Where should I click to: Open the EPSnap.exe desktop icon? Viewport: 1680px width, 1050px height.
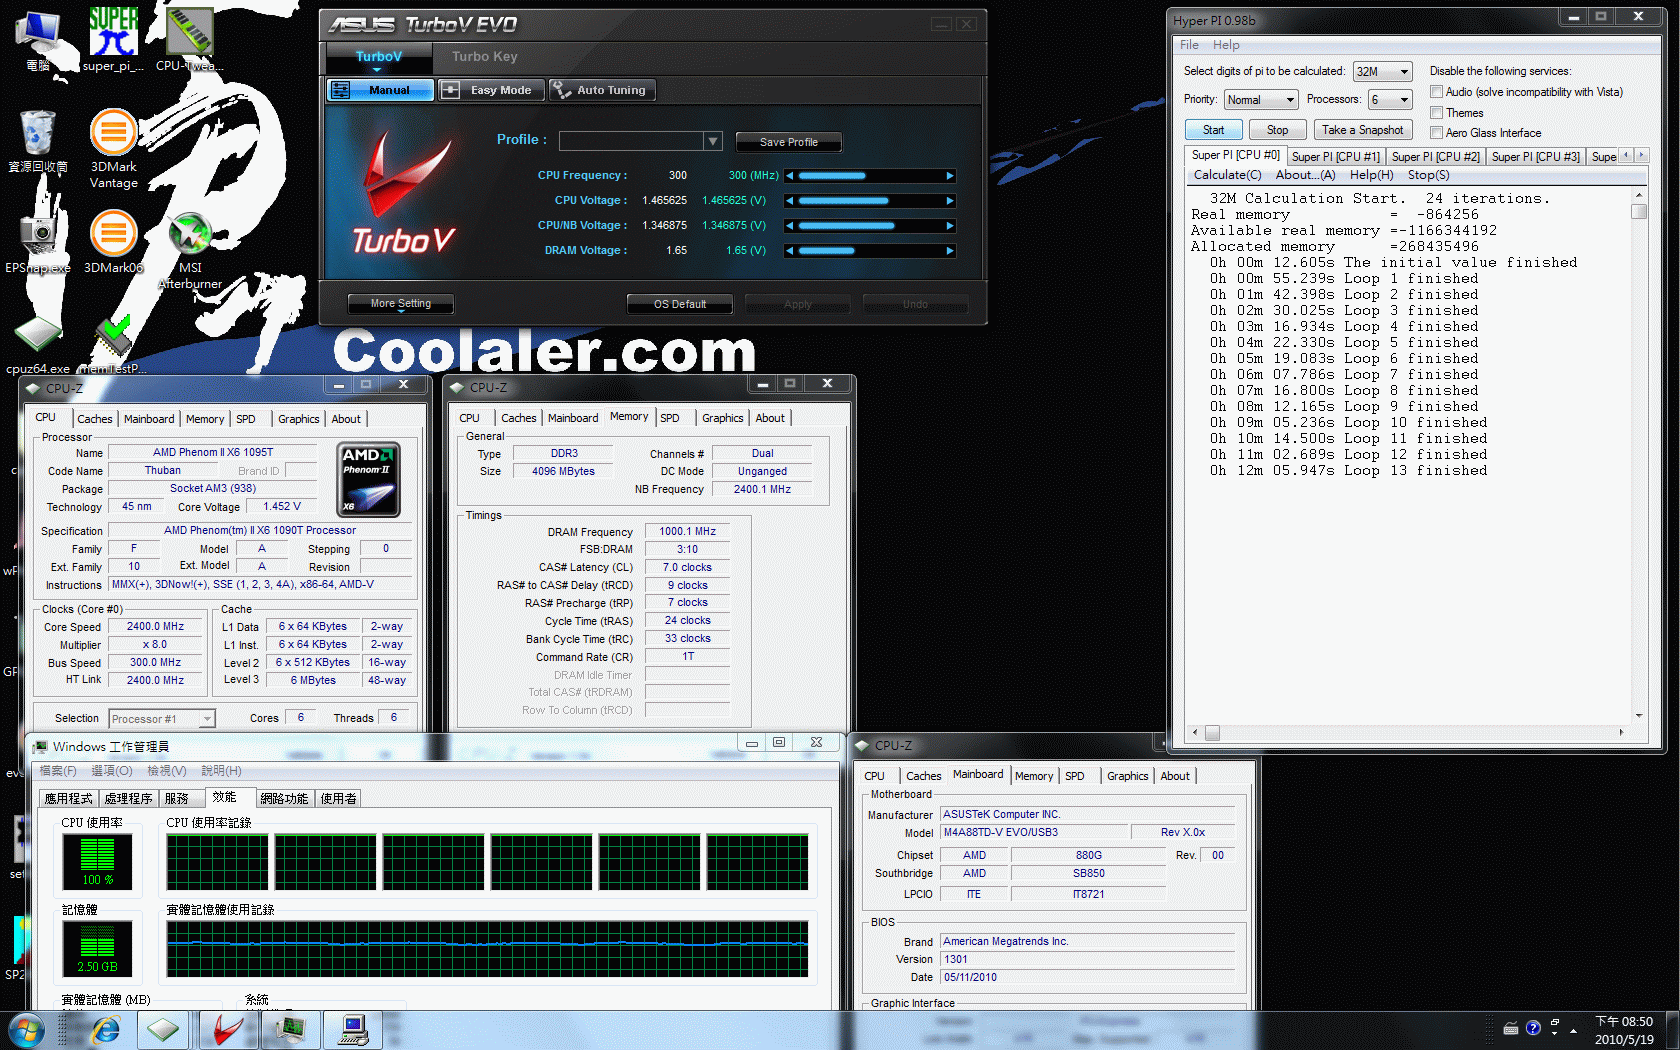point(37,242)
